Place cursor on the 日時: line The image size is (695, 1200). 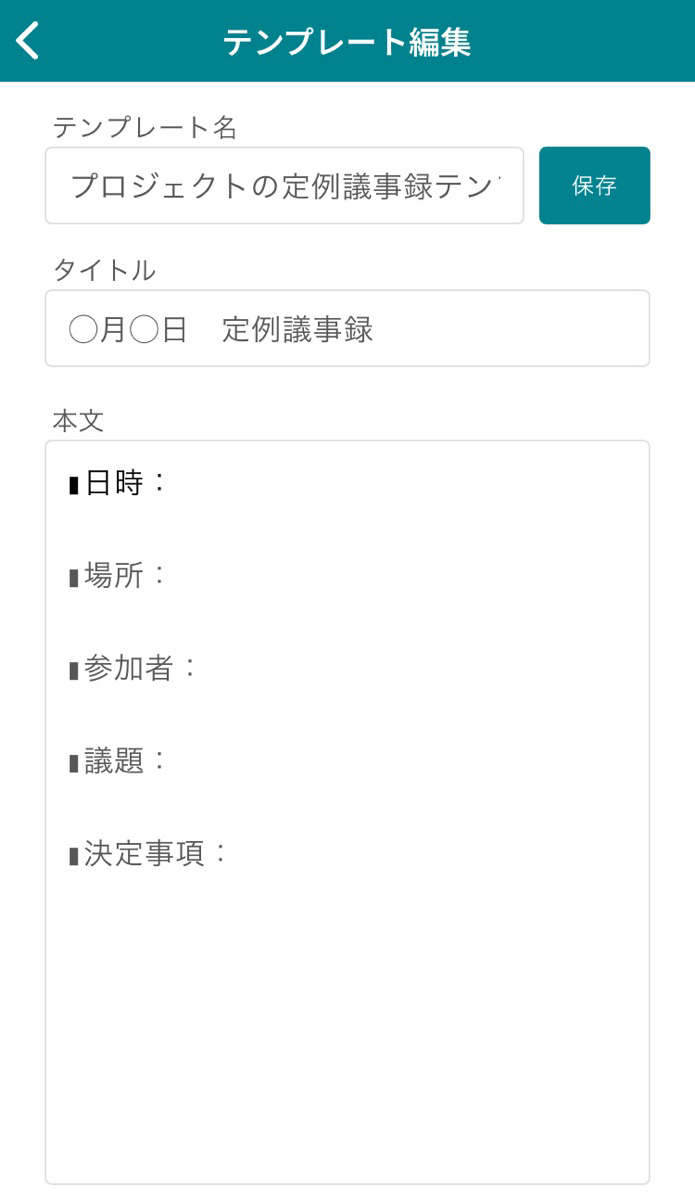pyautogui.click(x=126, y=483)
